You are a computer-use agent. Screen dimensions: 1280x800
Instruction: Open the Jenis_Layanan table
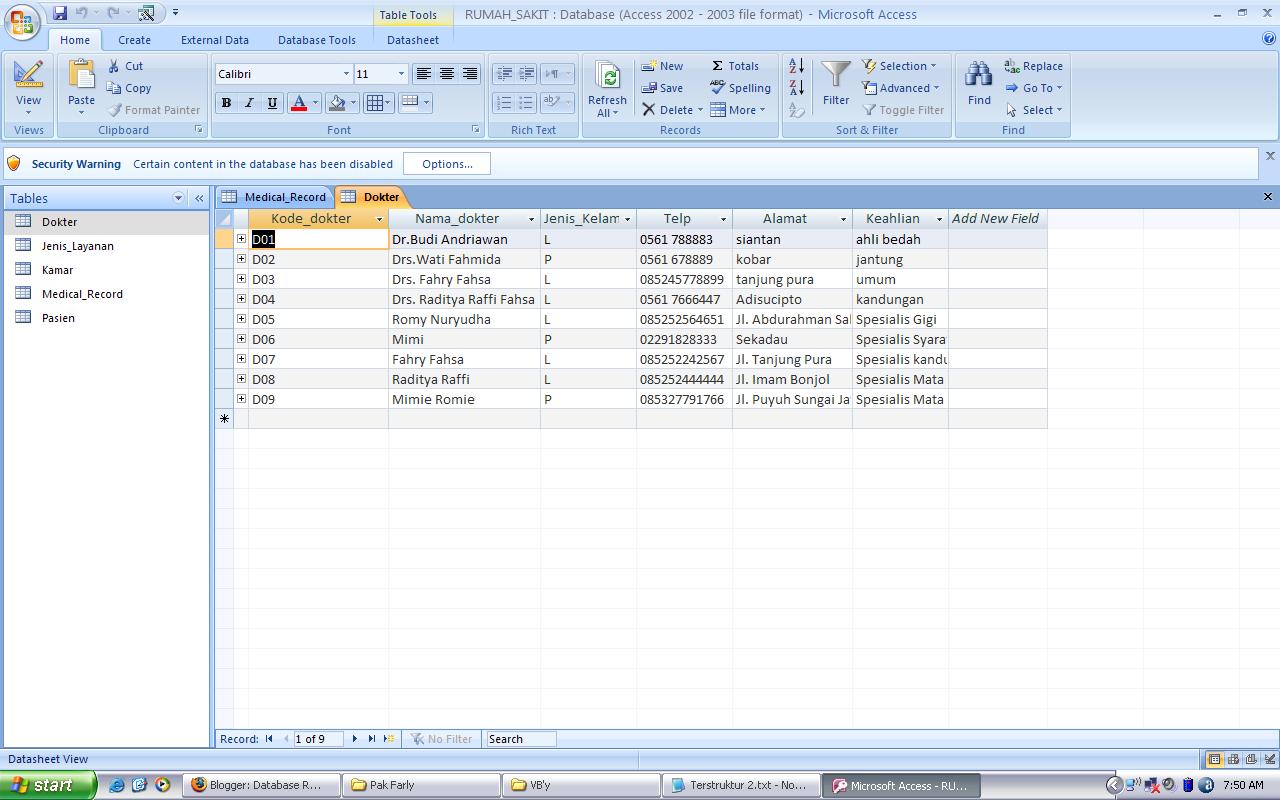tap(77, 246)
